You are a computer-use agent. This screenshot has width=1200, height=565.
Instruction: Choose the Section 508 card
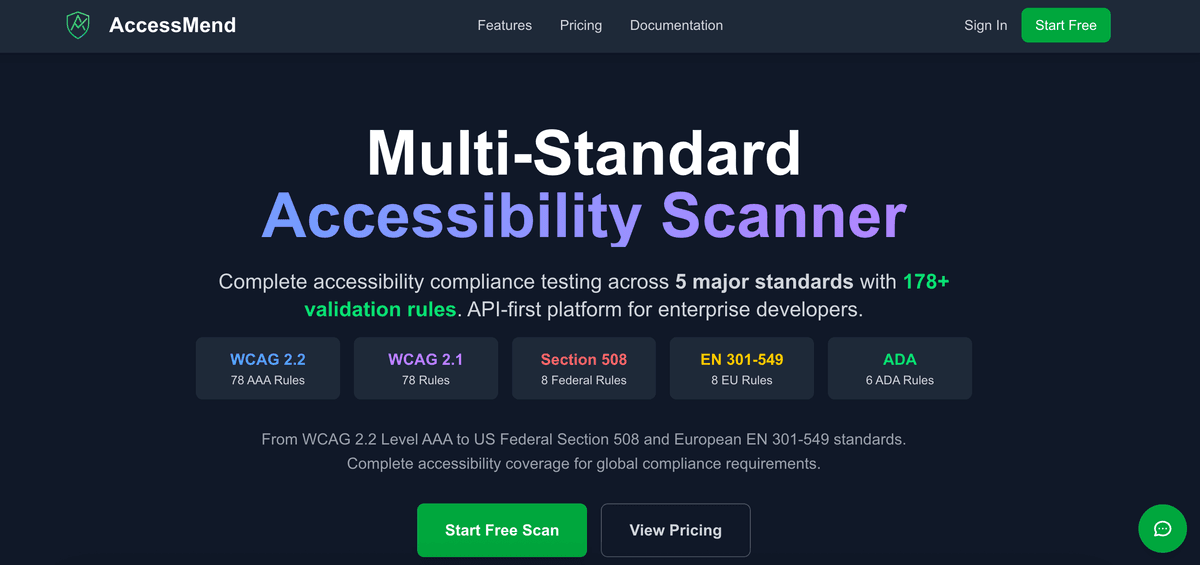click(584, 368)
